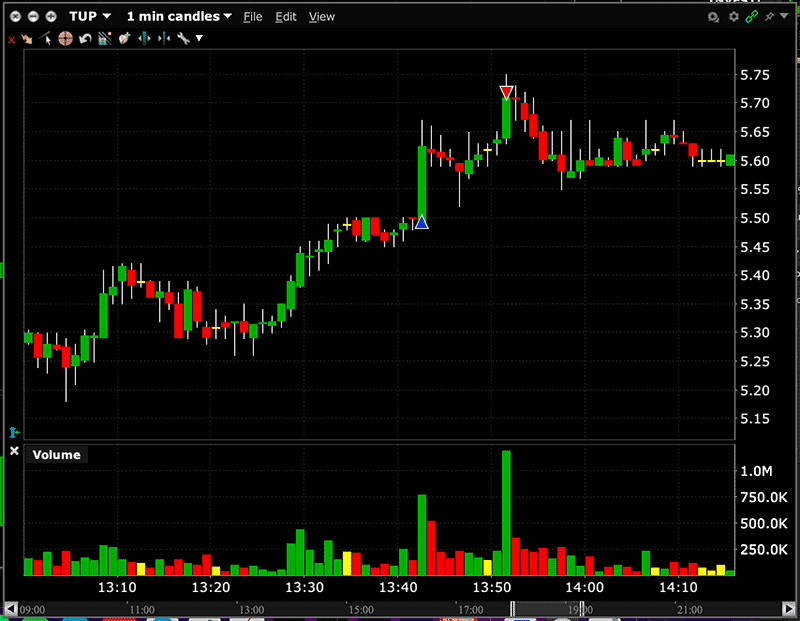Viewport: 800px width, 621px height.
Task: Select the trendline arrow pointer tool
Action: (46, 38)
